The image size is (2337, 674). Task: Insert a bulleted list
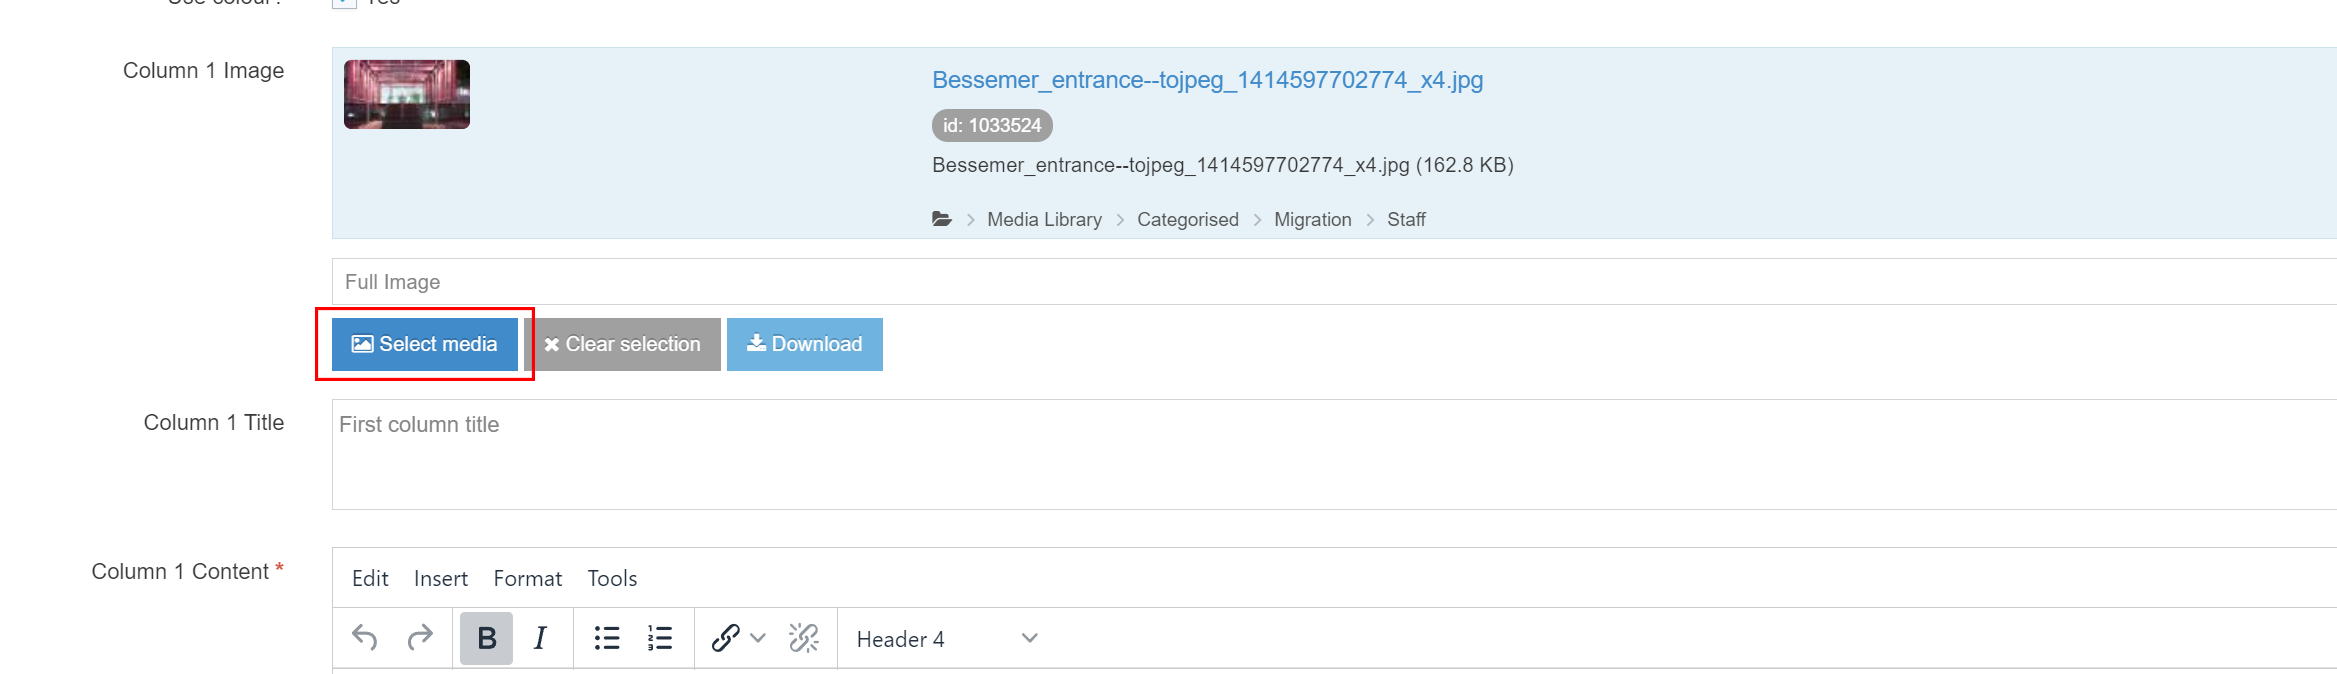coord(607,638)
